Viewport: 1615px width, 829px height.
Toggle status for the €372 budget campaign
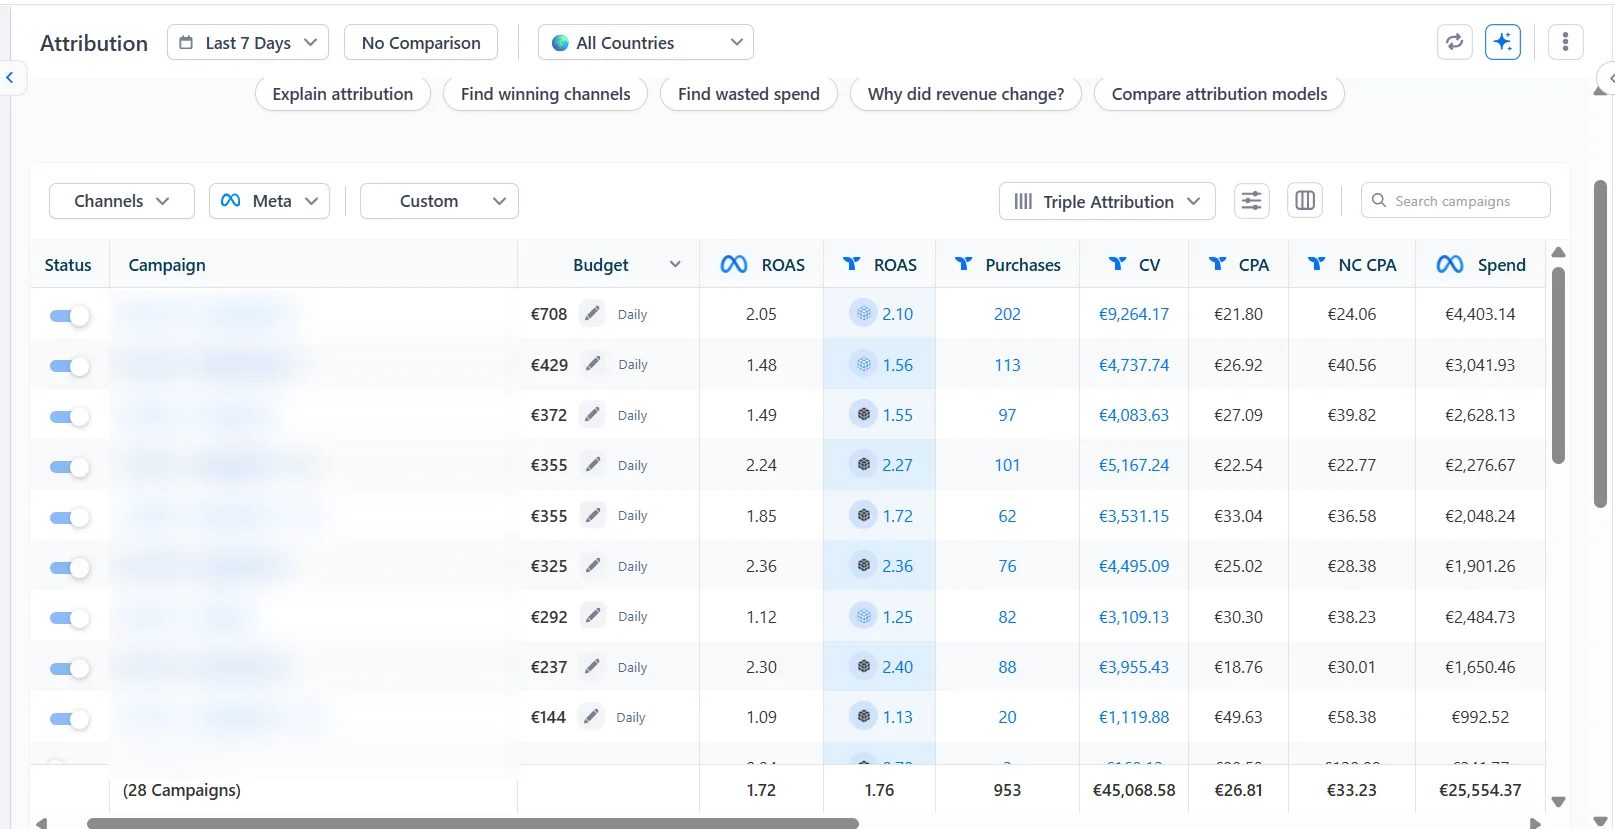69,416
